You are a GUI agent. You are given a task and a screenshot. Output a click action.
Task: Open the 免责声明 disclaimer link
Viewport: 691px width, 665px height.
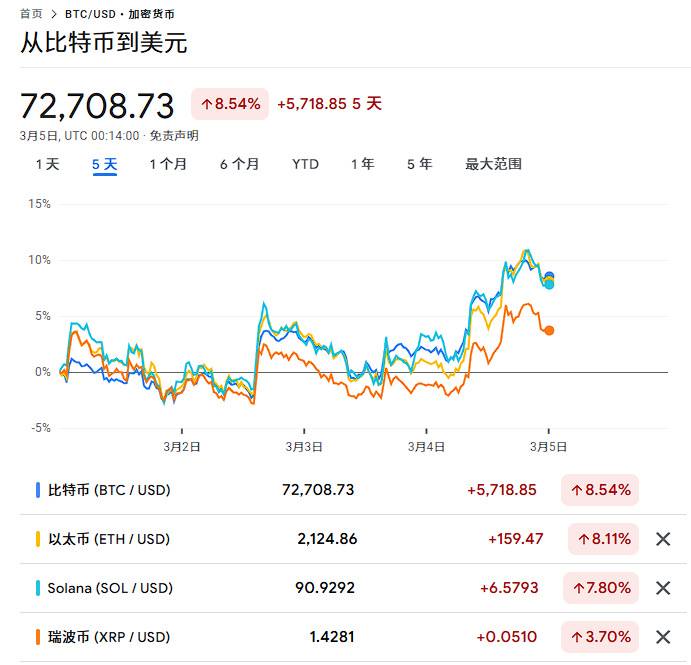pos(174,136)
